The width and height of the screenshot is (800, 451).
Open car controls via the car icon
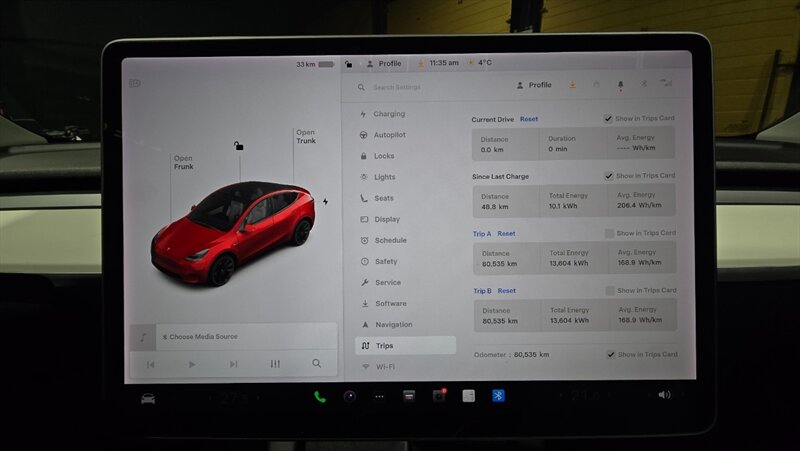click(x=148, y=398)
